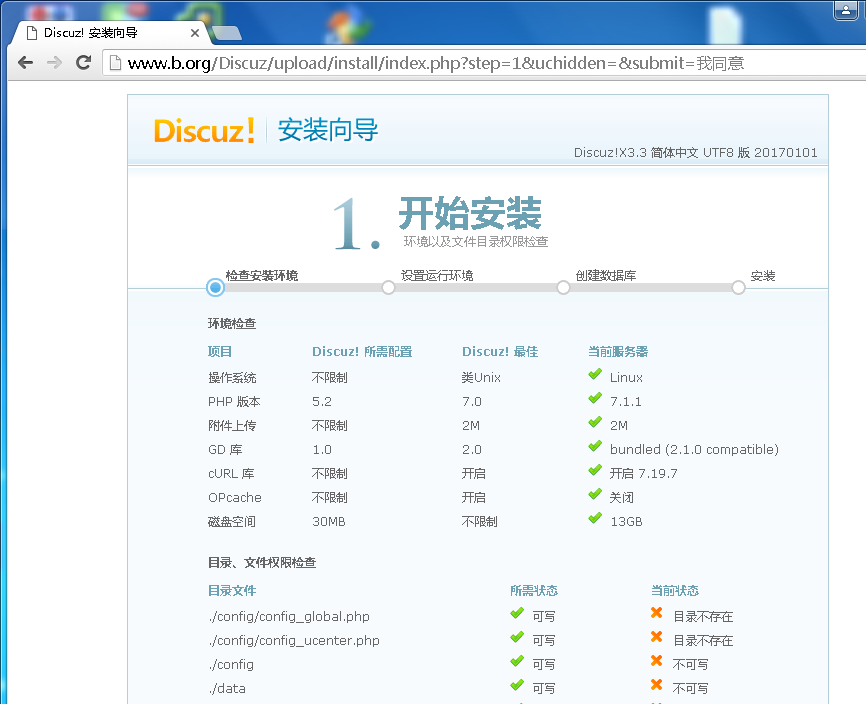Click the 安装 step marker
The height and width of the screenshot is (704, 866).
coord(738,288)
